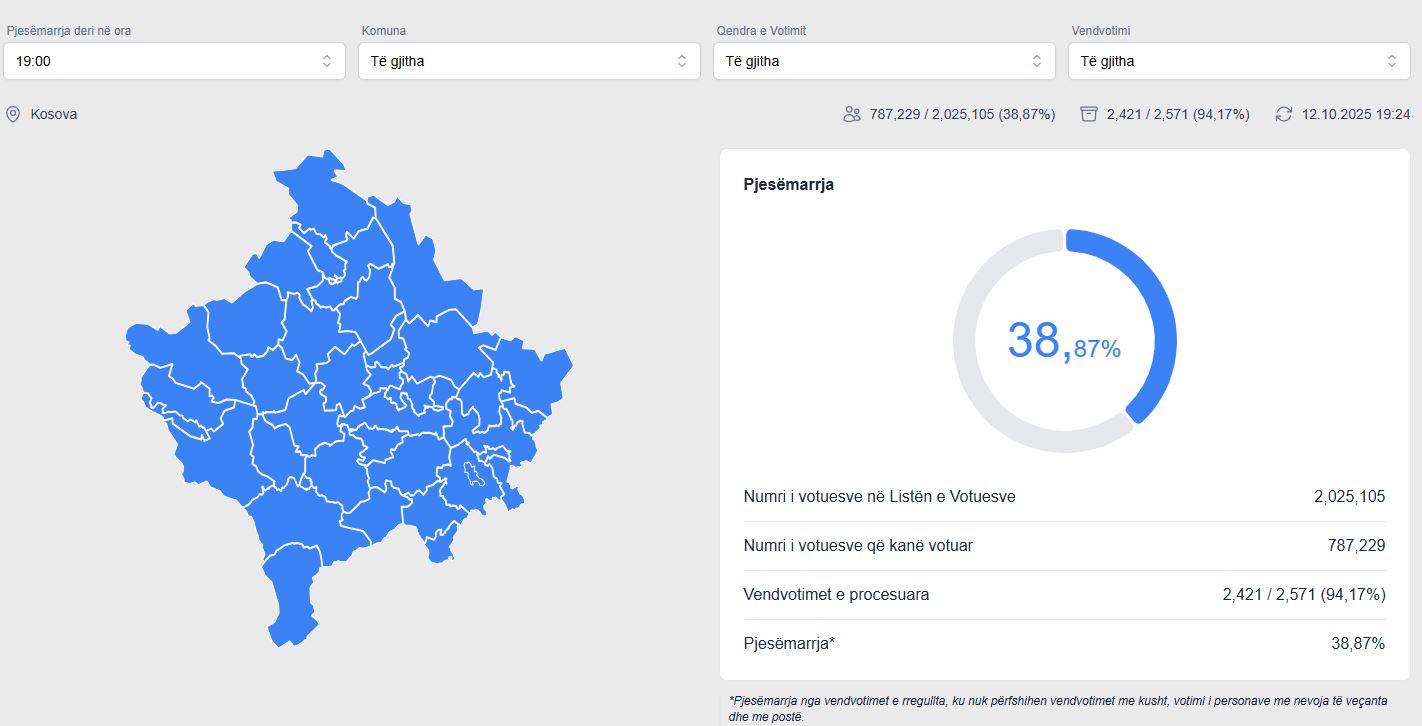The height and width of the screenshot is (726, 1422).
Task: Click the chevron arrows in the Qendra e Votimit selector
Action: 1036,61
